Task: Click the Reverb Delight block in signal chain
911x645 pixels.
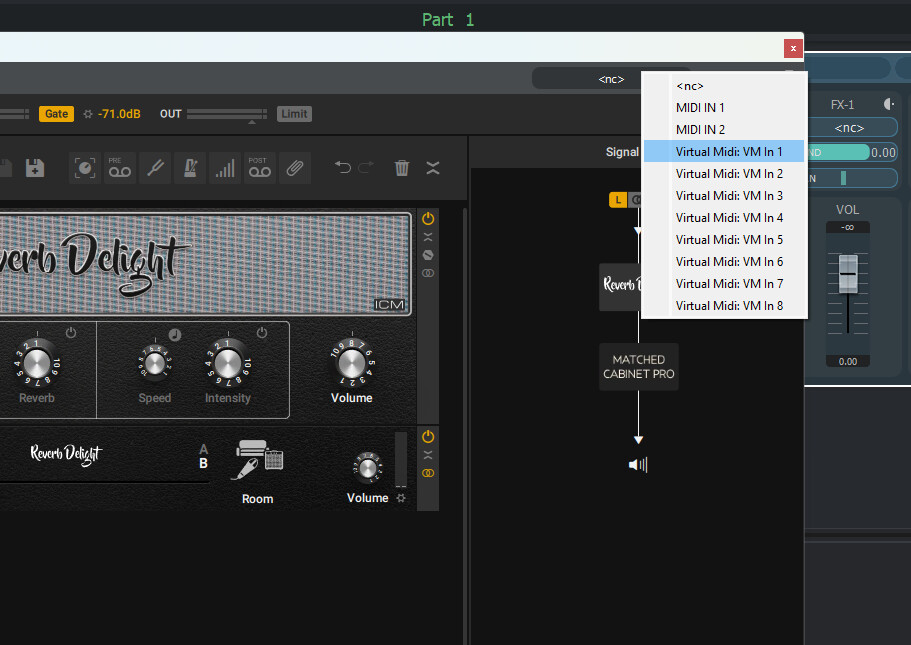Action: [620, 287]
